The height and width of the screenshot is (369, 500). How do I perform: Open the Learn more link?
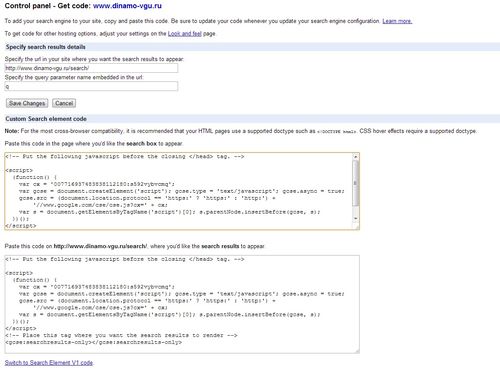[x=397, y=21]
